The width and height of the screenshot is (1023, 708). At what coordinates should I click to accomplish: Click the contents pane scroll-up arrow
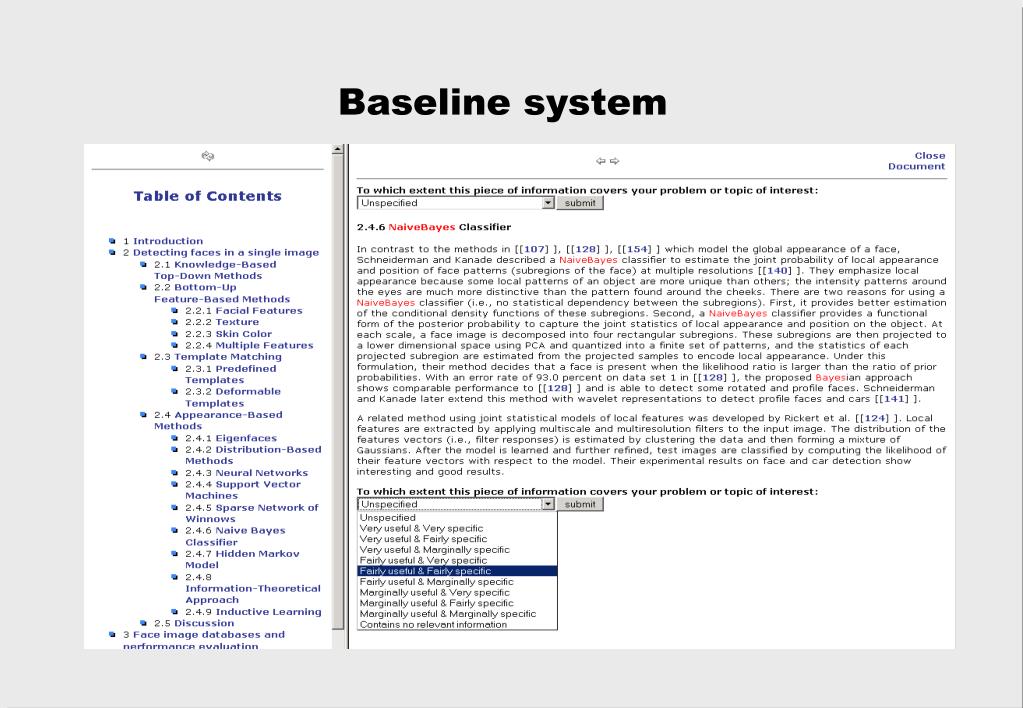click(337, 149)
